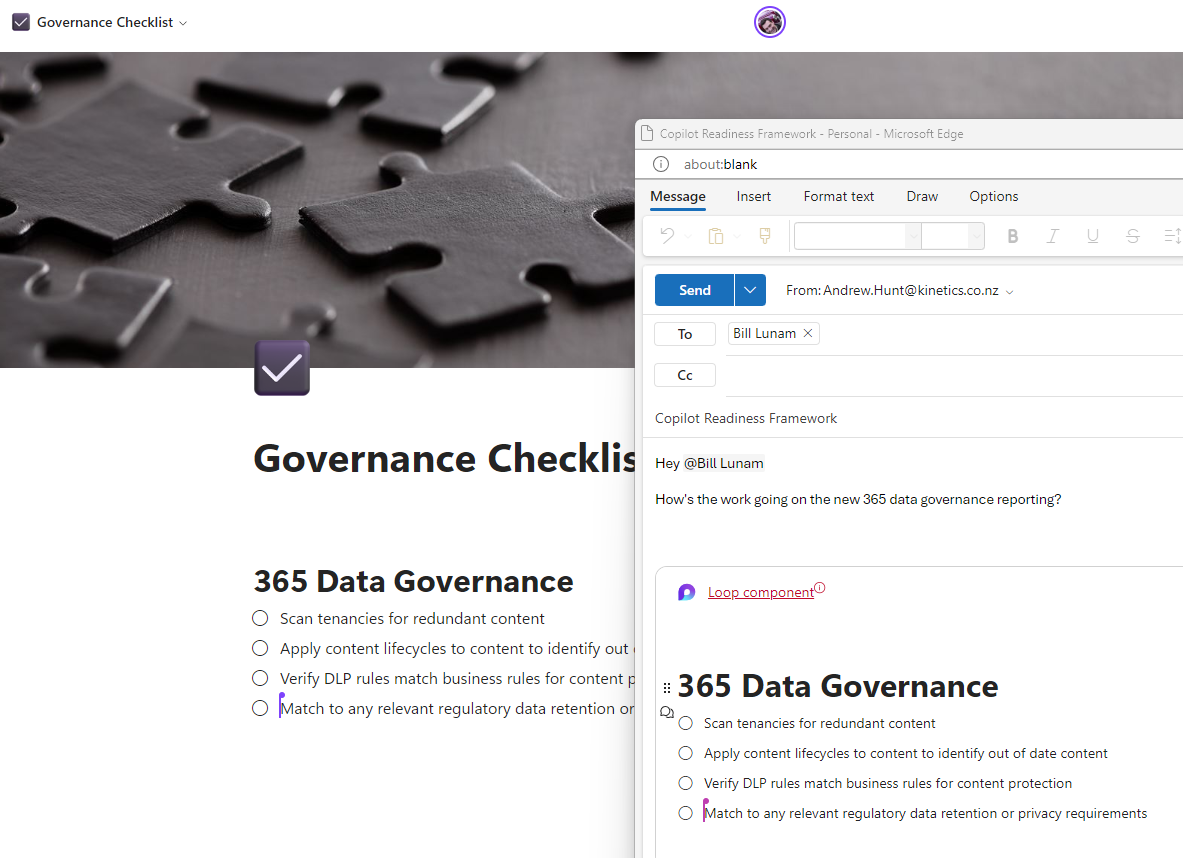Open the Loop component link
This screenshot has width=1183, height=858.
pyautogui.click(x=760, y=593)
